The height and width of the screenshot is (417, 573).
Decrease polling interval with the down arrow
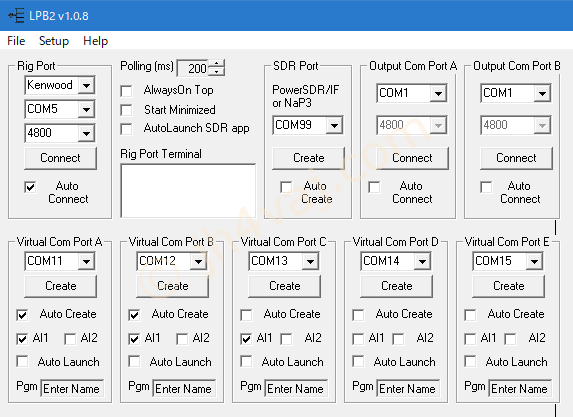tap(216, 72)
